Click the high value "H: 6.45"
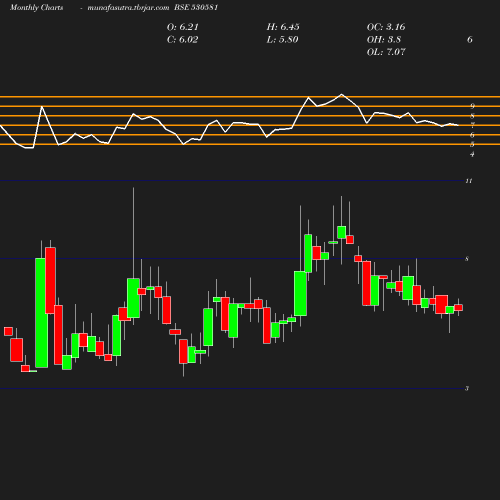This screenshot has width=500, height=500. [283, 27]
